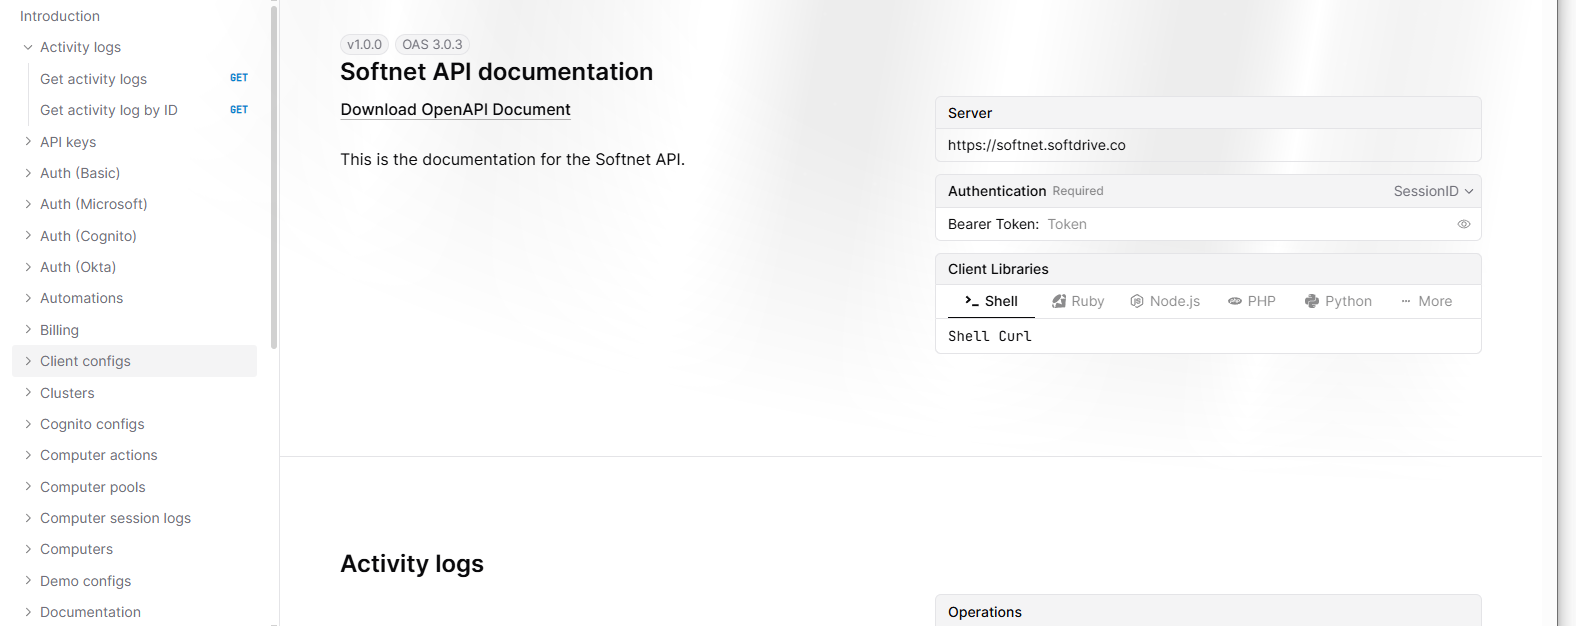Select the Shell client library tab
This screenshot has height=626, width=1576.
pos(991,301)
